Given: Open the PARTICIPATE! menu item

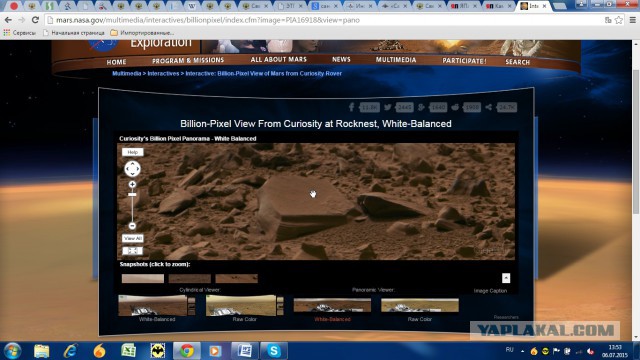Looking at the screenshot, I should pos(464,61).
